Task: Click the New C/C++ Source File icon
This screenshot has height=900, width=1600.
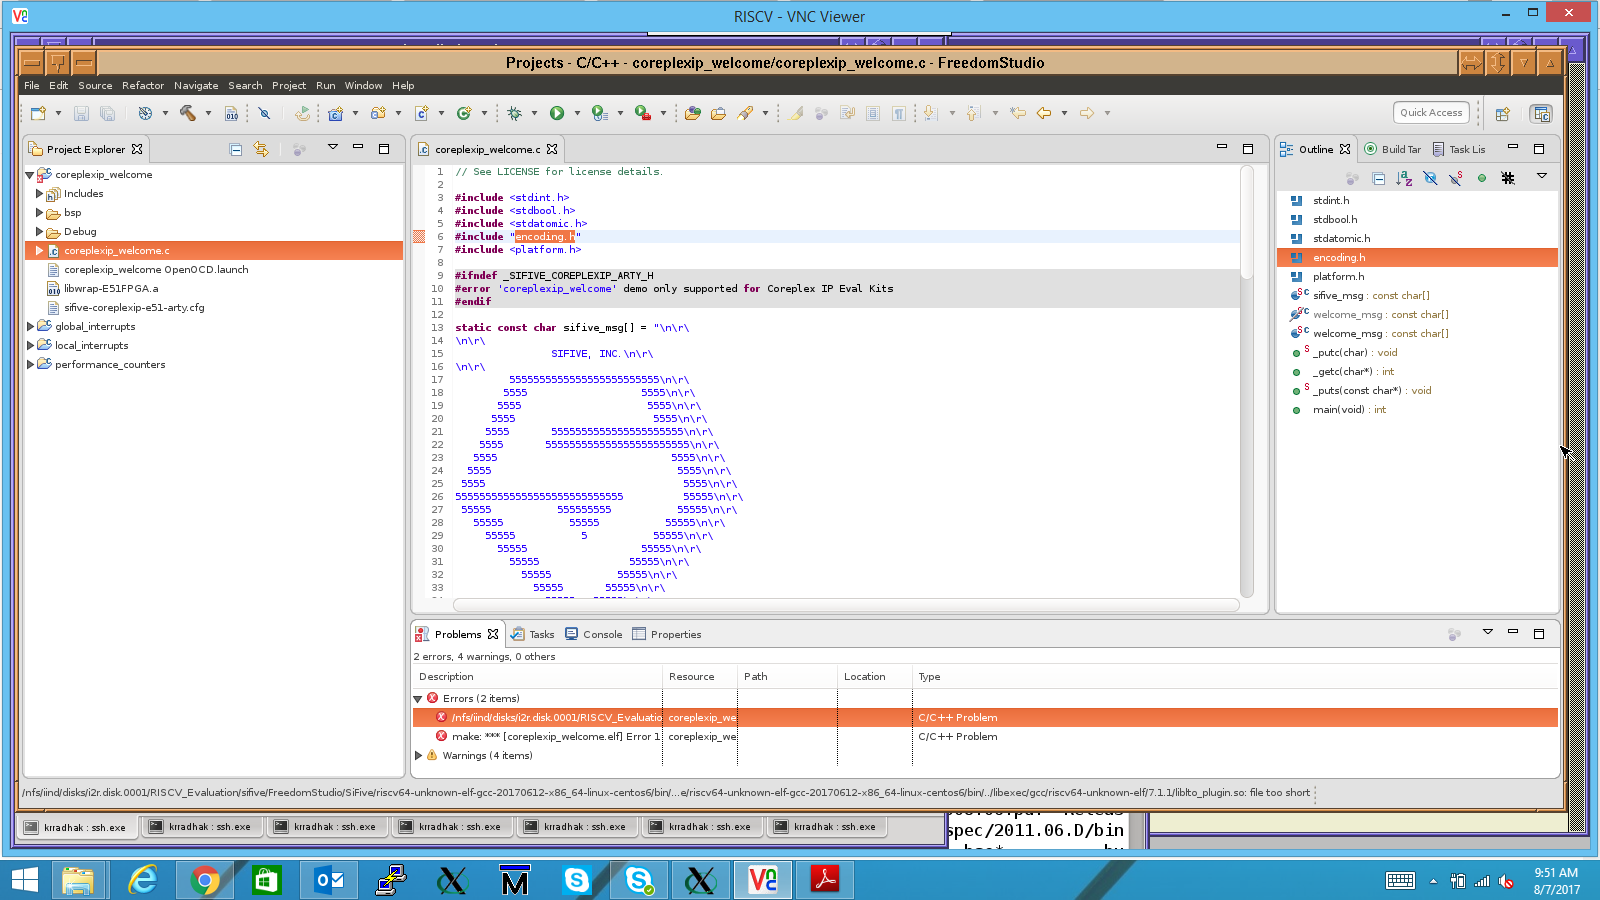Action: pyautogui.click(x=422, y=113)
